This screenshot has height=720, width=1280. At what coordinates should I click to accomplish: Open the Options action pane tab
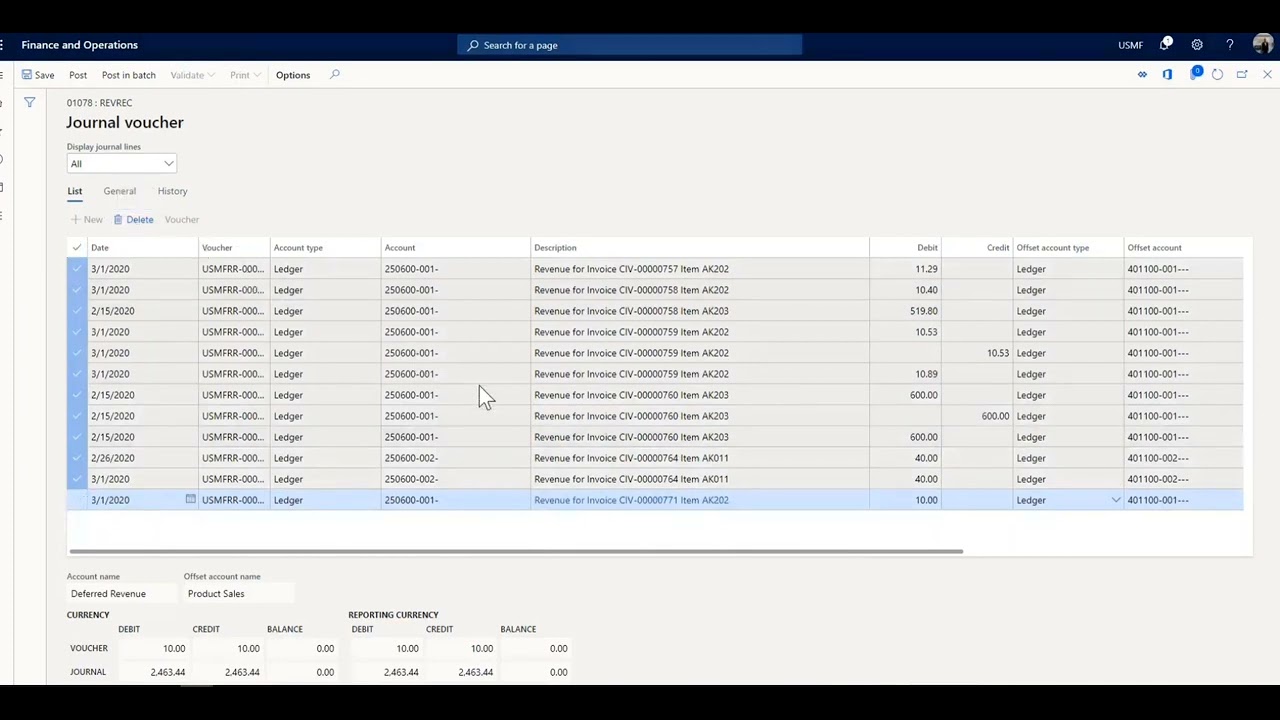[x=293, y=75]
